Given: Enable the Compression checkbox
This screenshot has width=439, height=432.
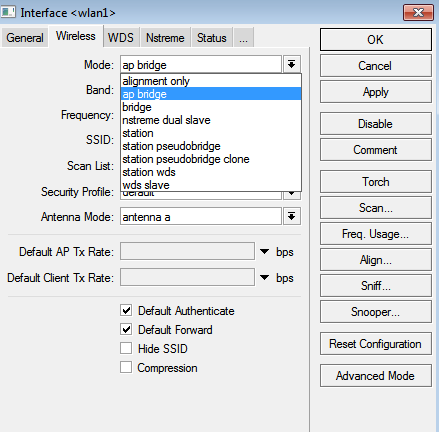Looking at the screenshot, I should coord(126,367).
